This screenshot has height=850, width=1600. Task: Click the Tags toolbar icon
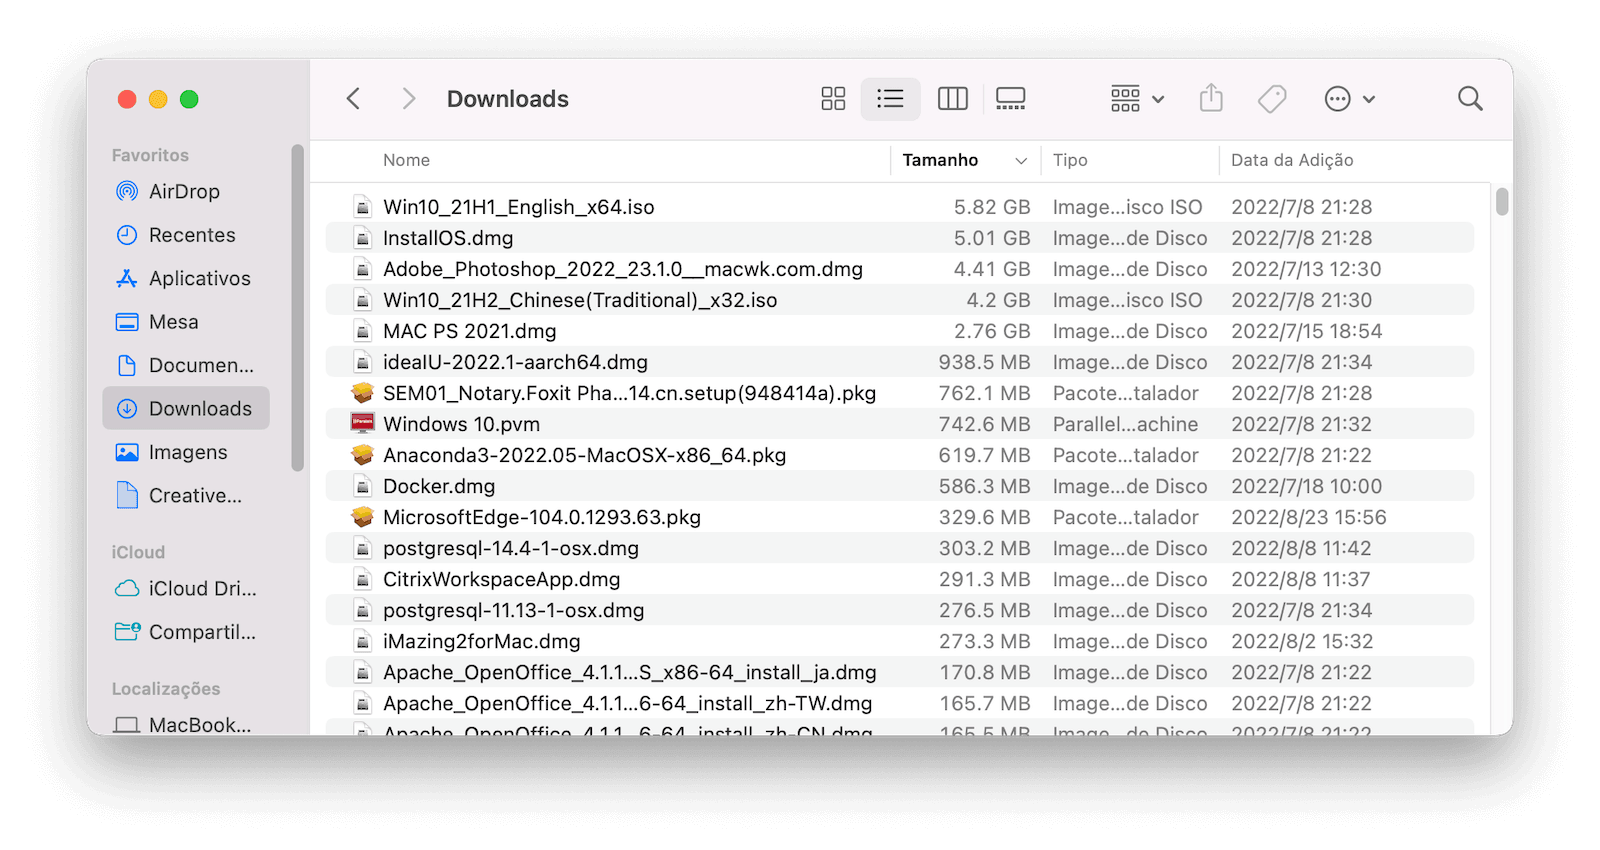[x=1272, y=98]
